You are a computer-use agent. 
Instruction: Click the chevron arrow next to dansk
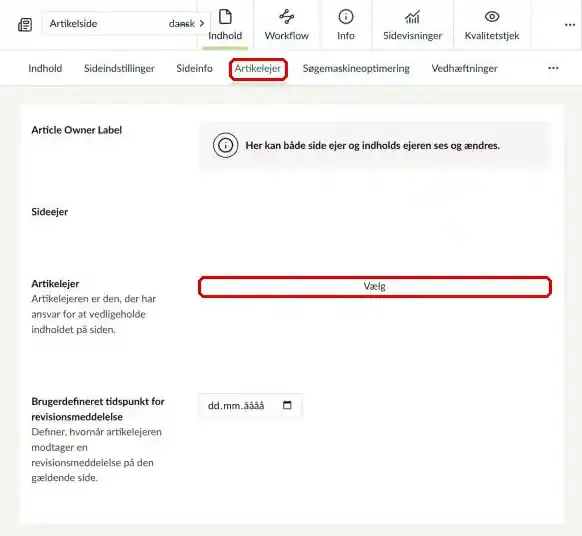point(202,23)
